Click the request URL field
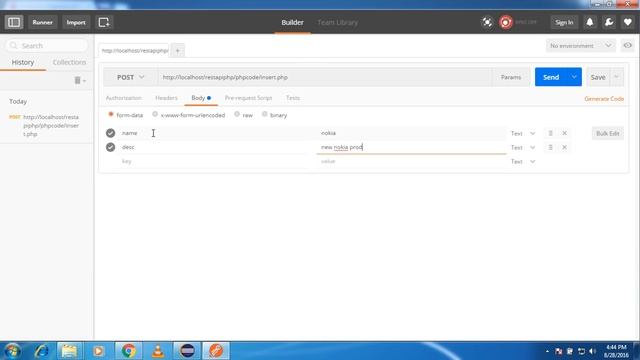Screen dimensions: 640x360 tap(324, 77)
